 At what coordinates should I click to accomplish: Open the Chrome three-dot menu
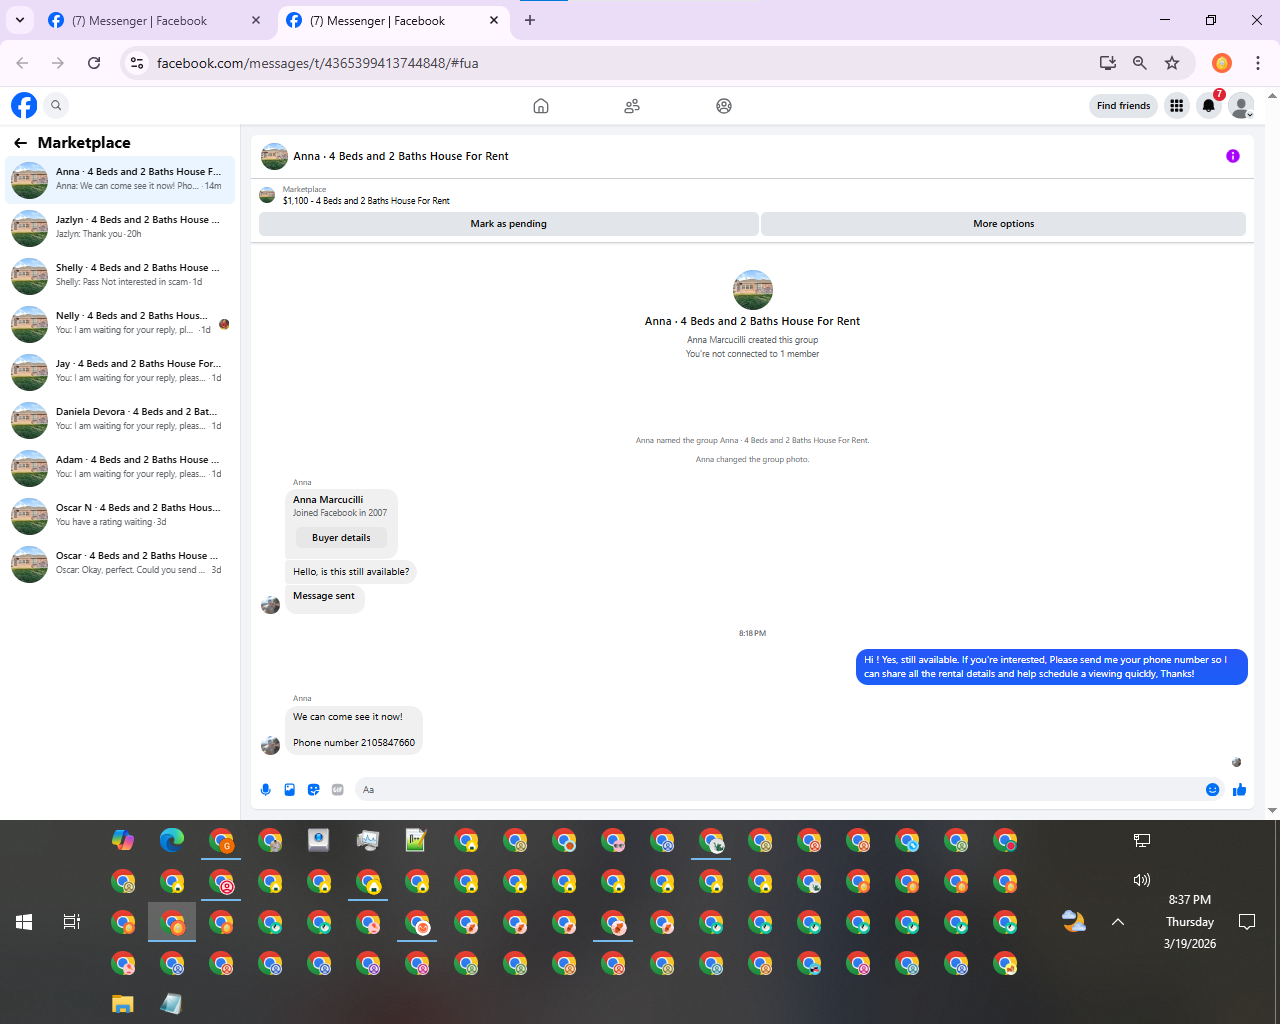coord(1258,63)
